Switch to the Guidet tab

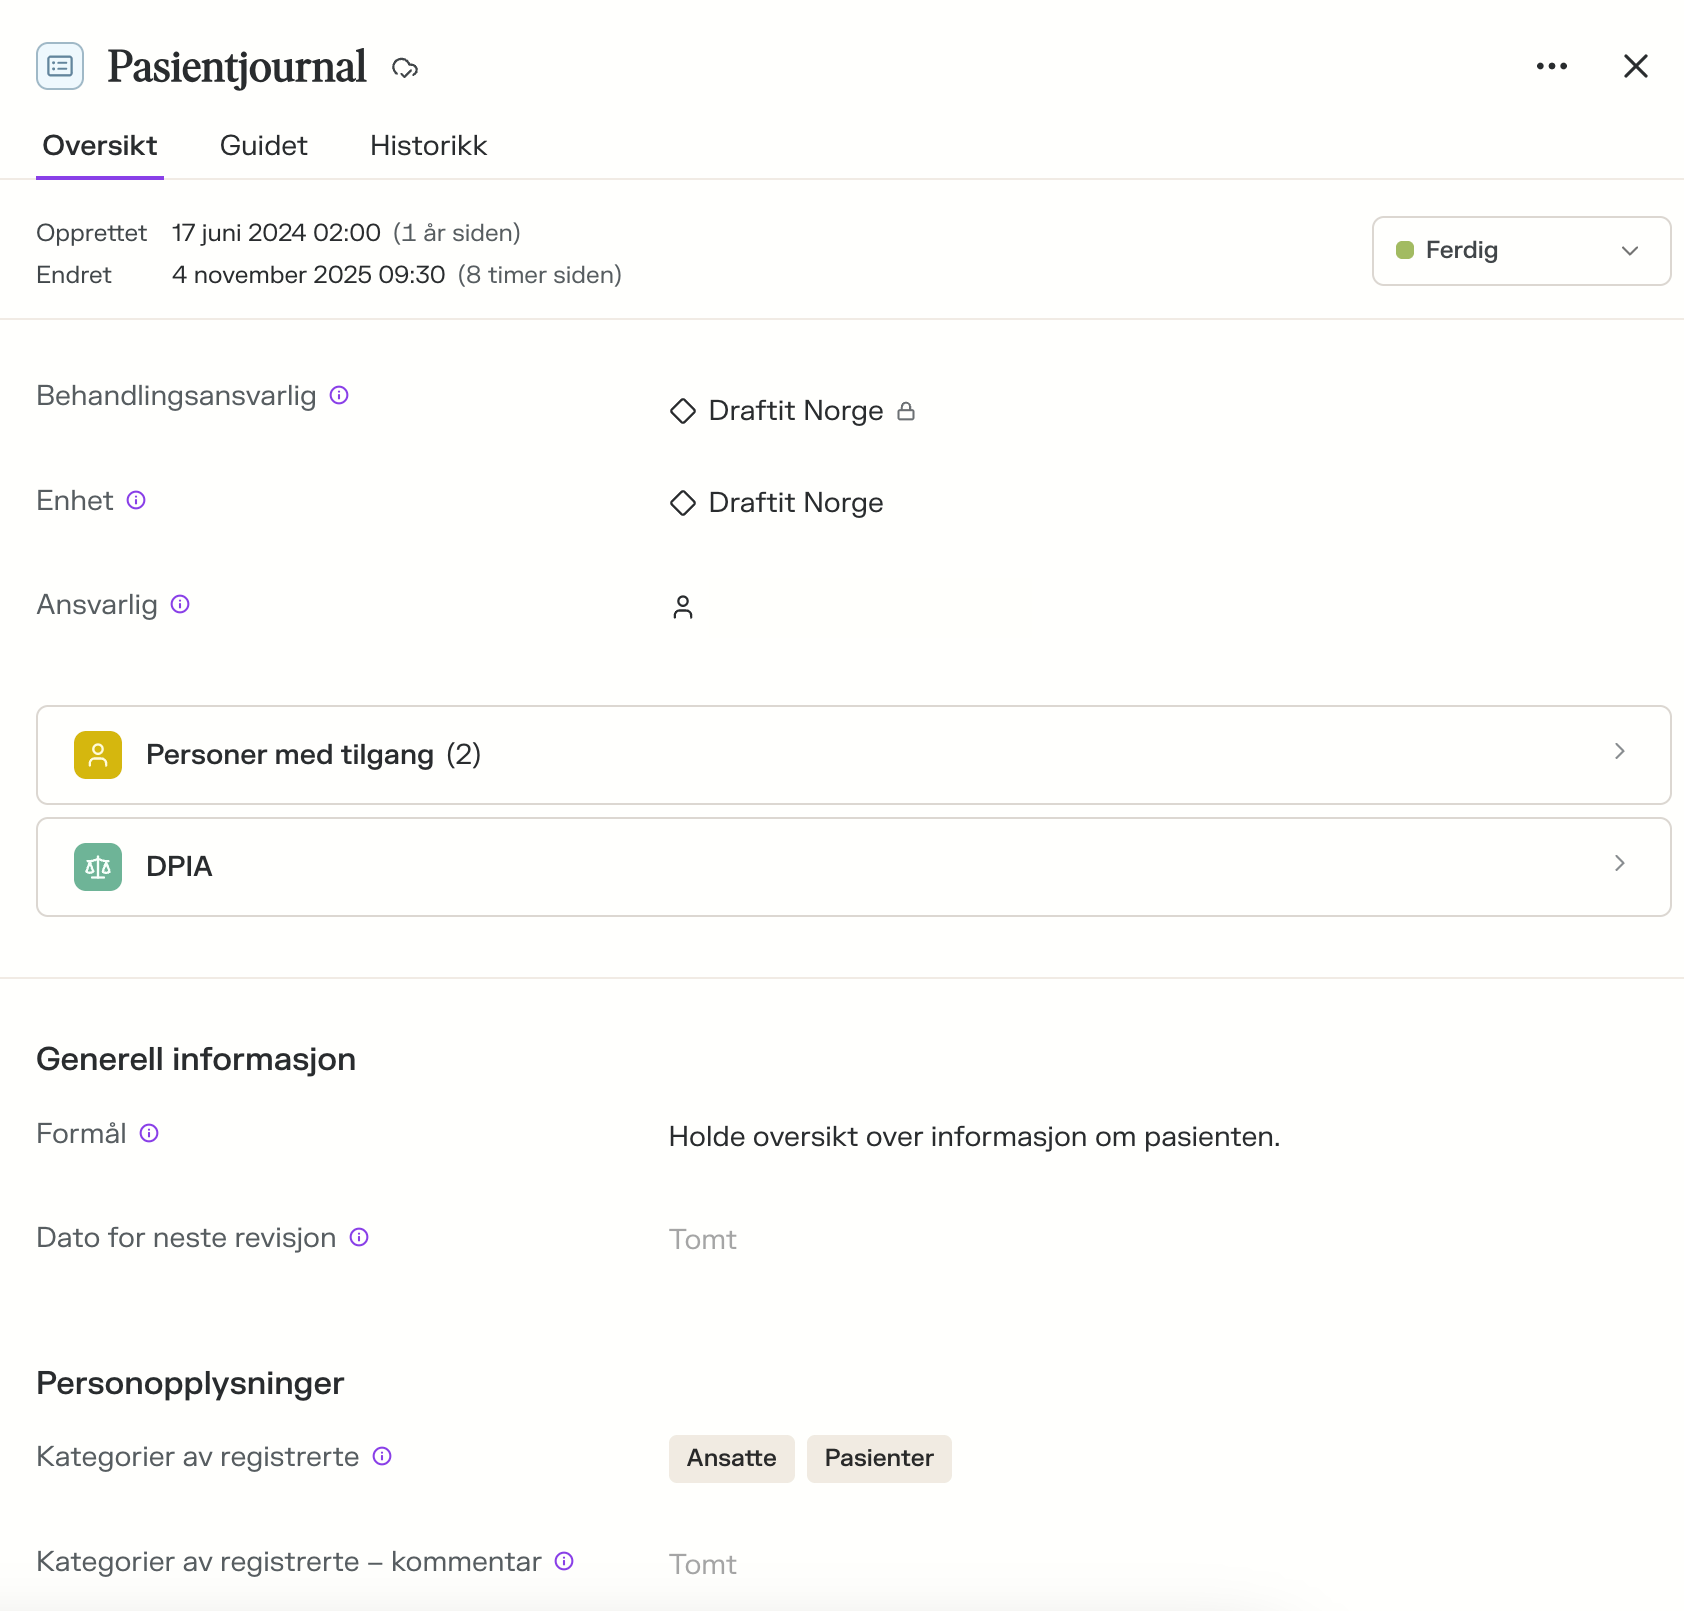[x=263, y=146]
